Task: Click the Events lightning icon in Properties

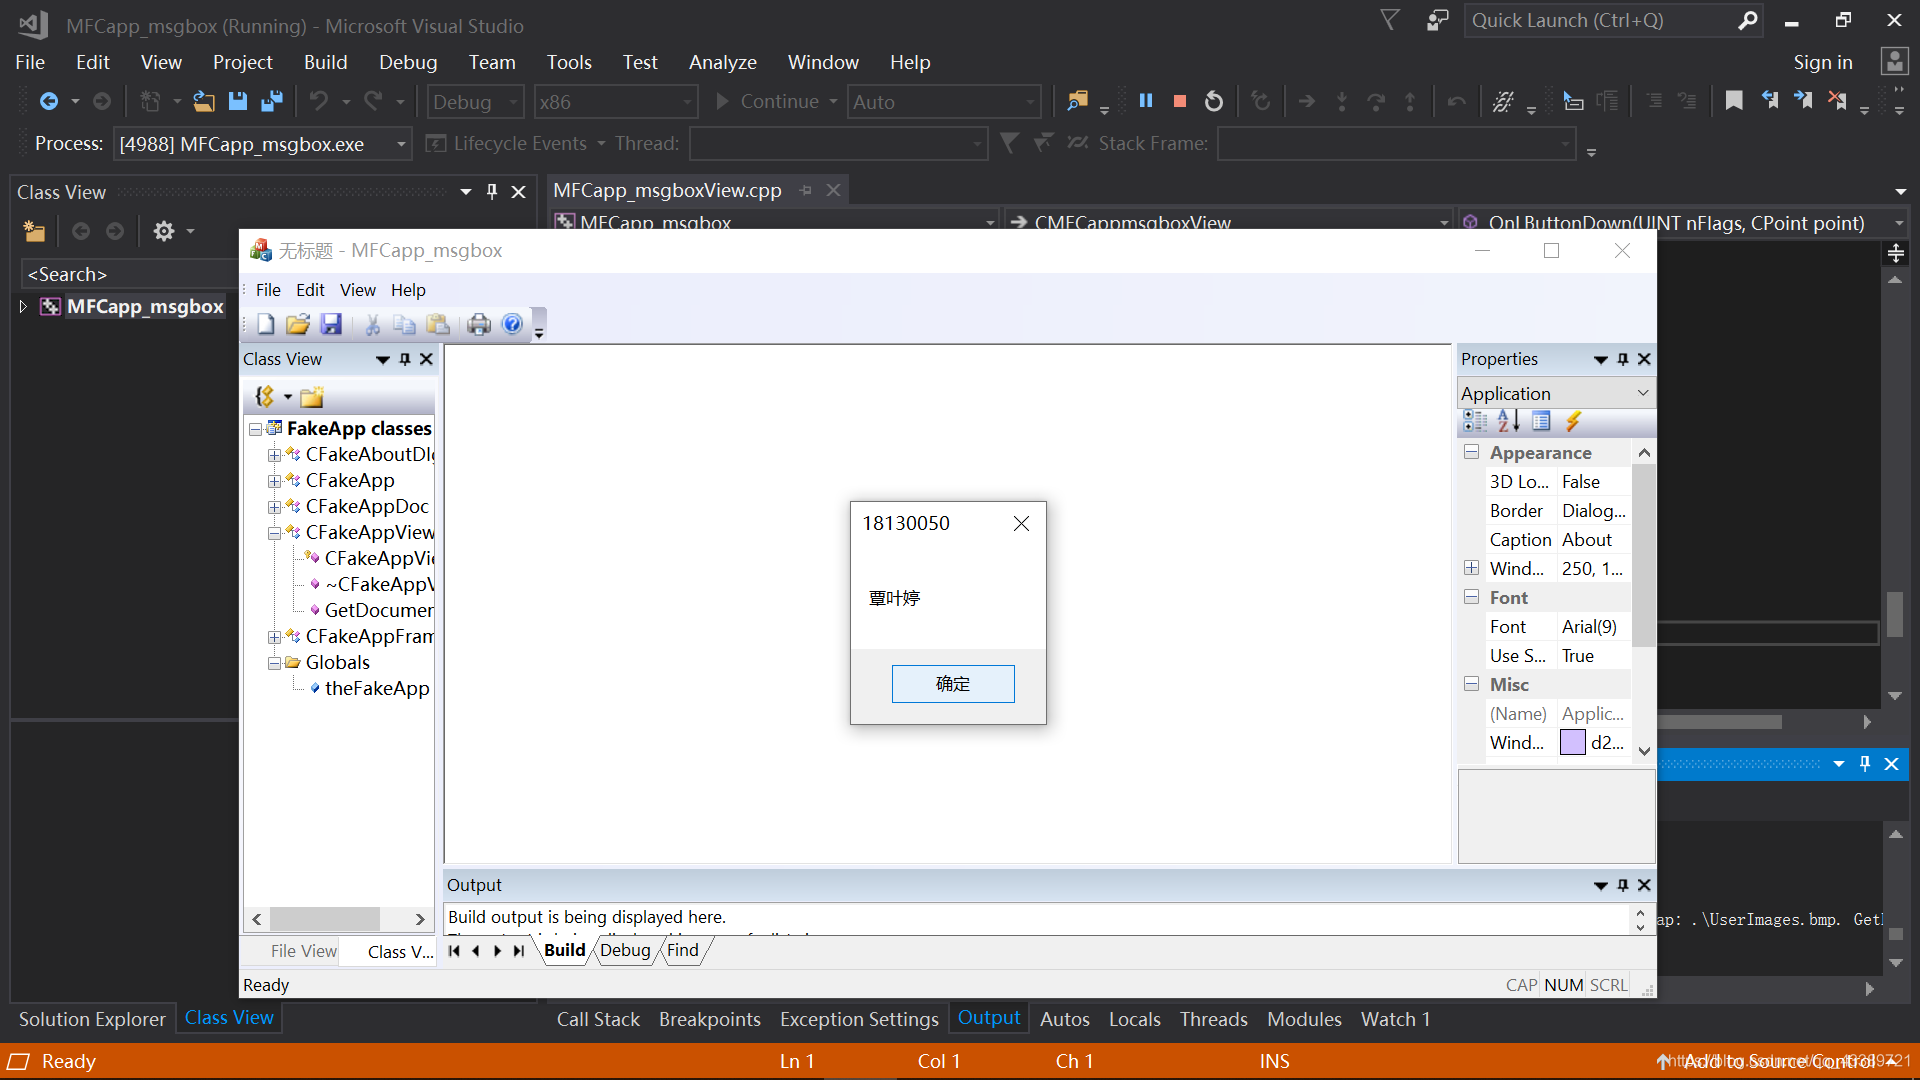Action: click(1573, 422)
